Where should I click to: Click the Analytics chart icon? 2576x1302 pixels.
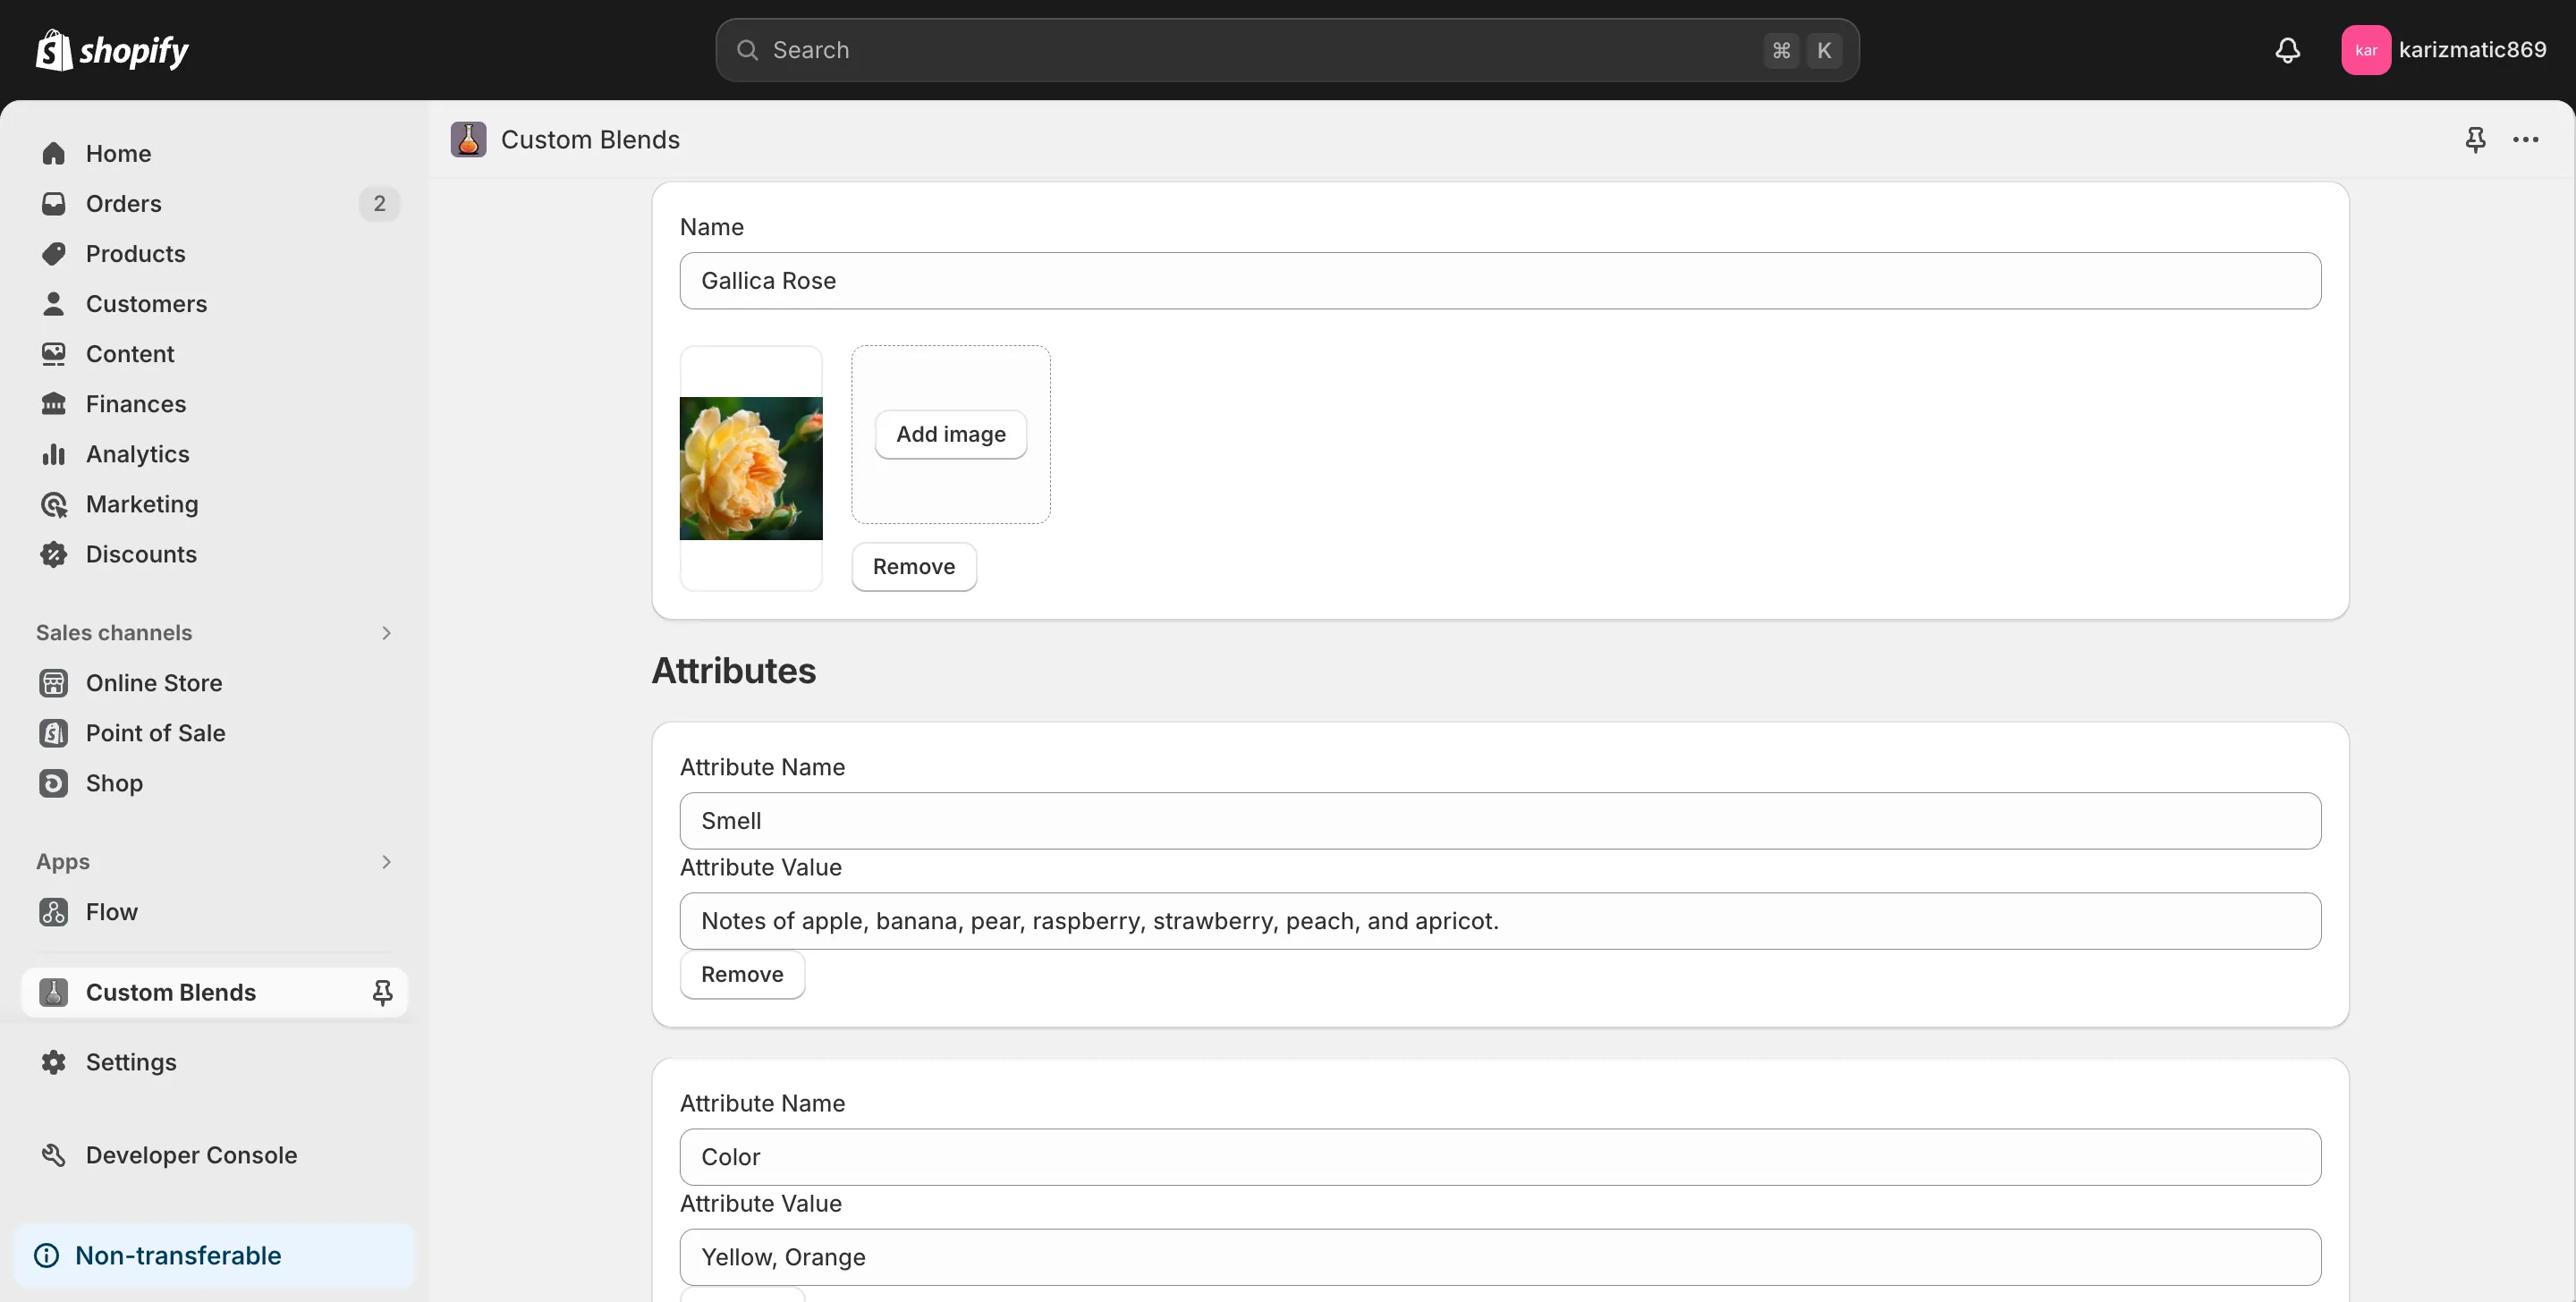[54, 454]
